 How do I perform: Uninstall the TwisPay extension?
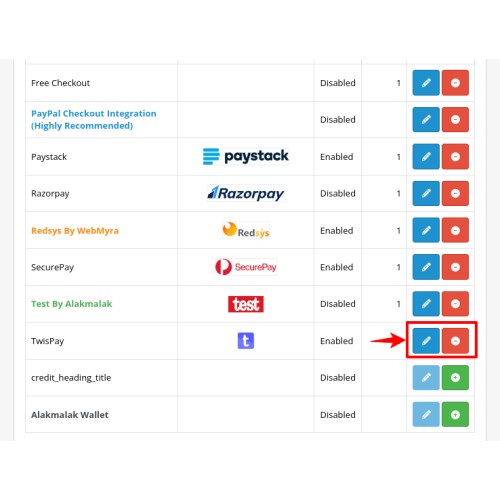pyautogui.click(x=455, y=341)
